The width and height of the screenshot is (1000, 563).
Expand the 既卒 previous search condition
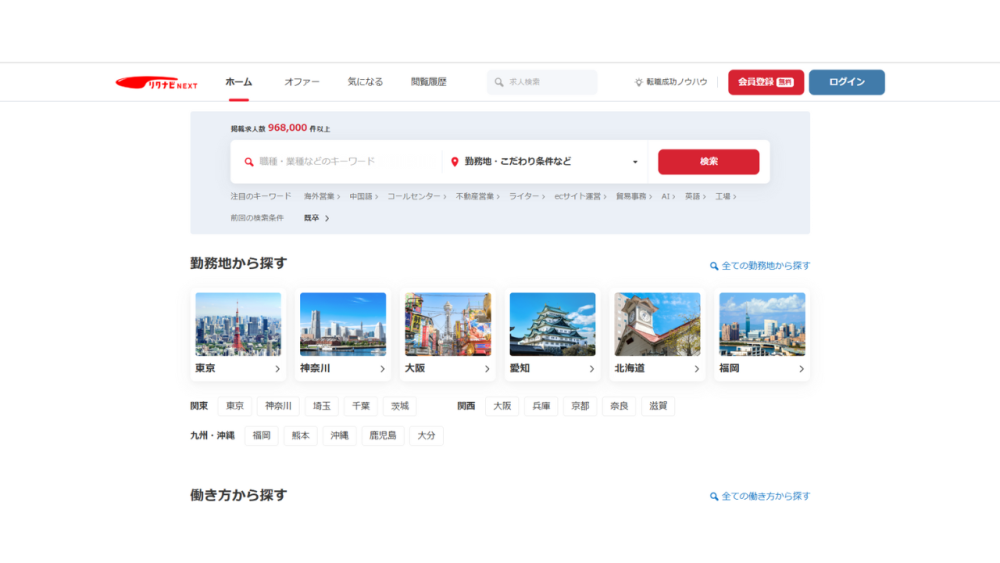(x=326, y=218)
